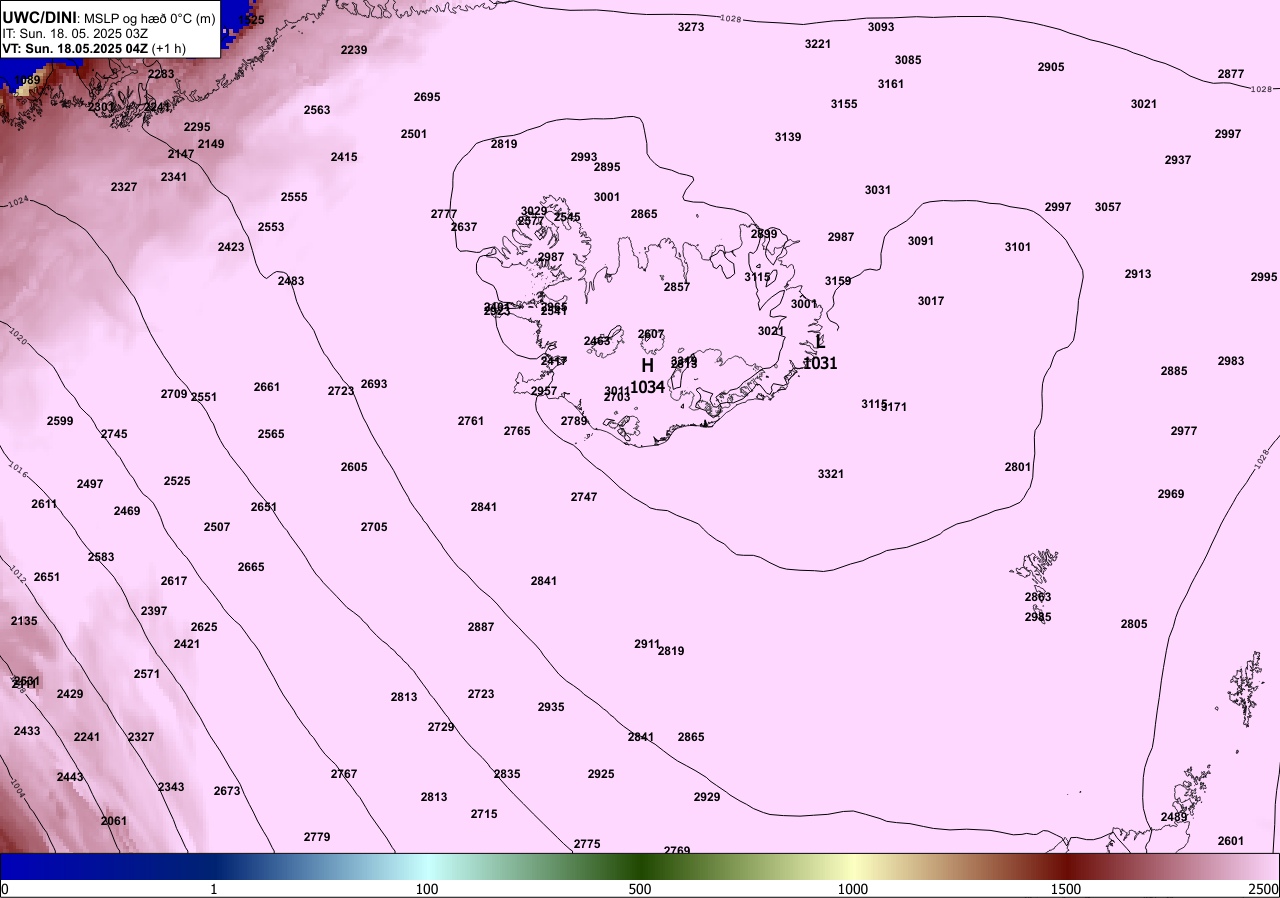Click the 2937 height value
This screenshot has height=898, width=1280.
pos(1178,160)
